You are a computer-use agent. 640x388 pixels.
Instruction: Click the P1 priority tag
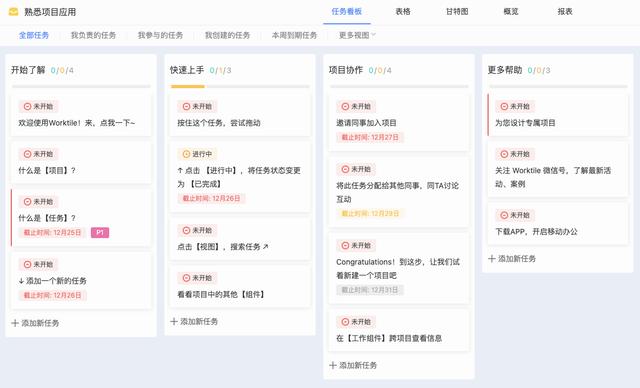tap(100, 233)
